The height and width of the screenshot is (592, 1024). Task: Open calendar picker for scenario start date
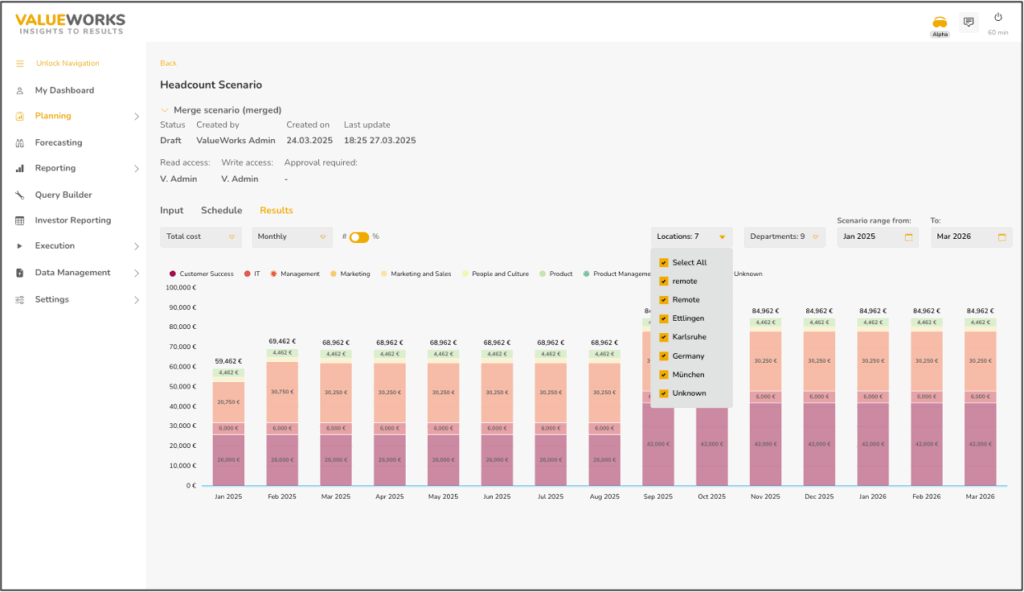pos(909,237)
